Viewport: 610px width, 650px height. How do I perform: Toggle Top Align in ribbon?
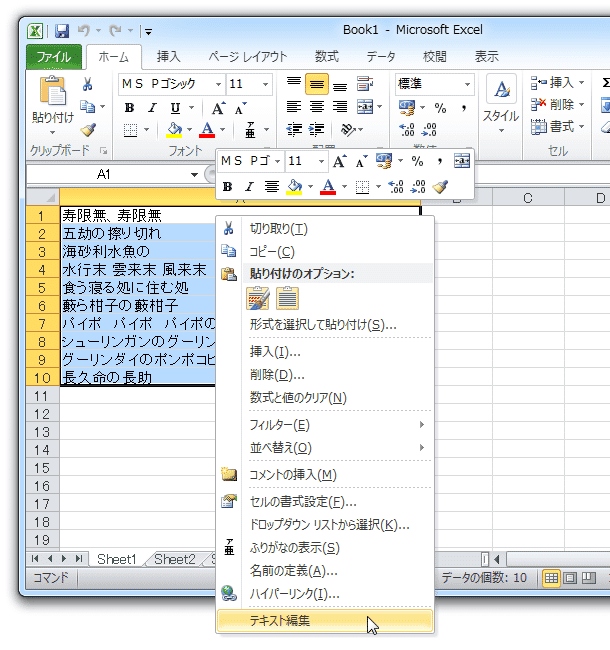[x=294, y=83]
